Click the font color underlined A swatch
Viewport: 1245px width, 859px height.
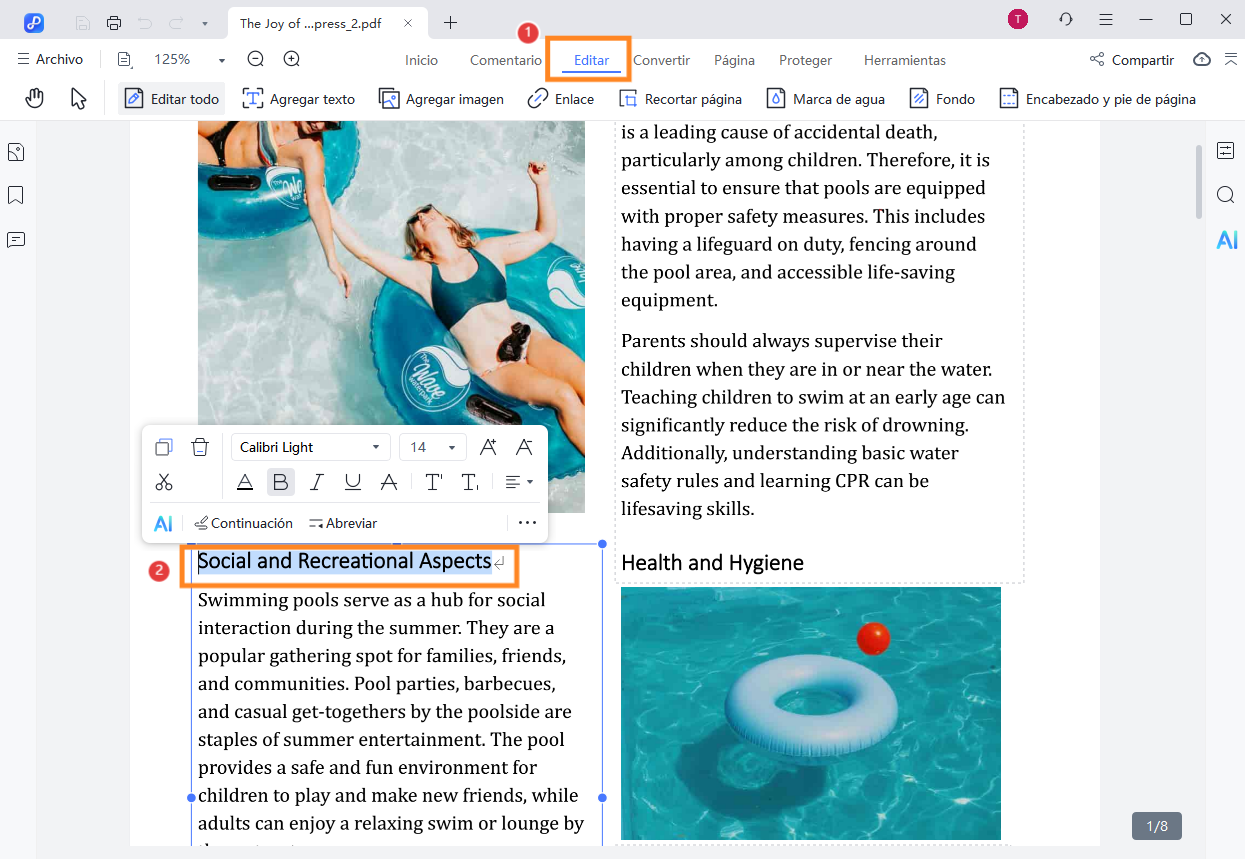point(245,482)
